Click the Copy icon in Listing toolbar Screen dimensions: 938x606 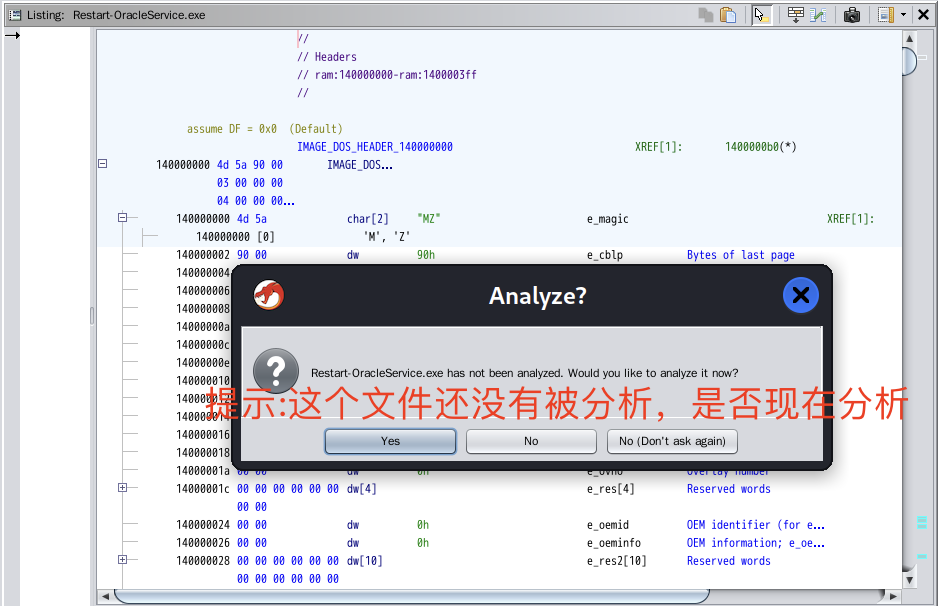pos(706,15)
